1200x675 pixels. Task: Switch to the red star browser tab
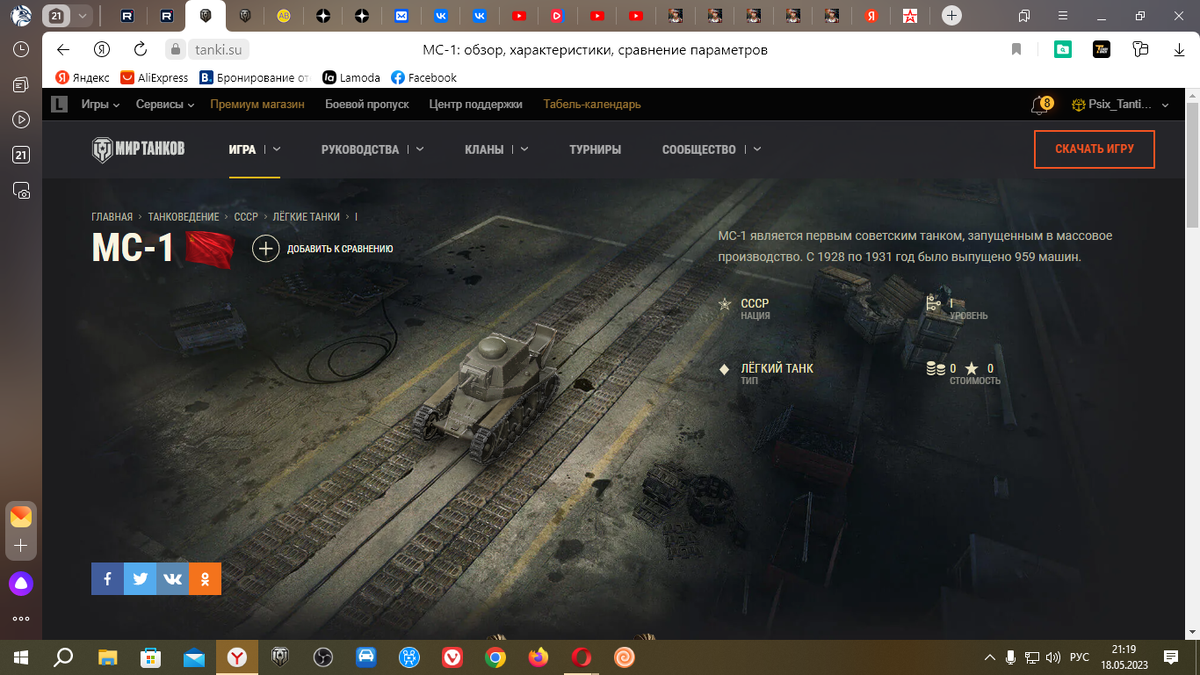[x=909, y=16]
